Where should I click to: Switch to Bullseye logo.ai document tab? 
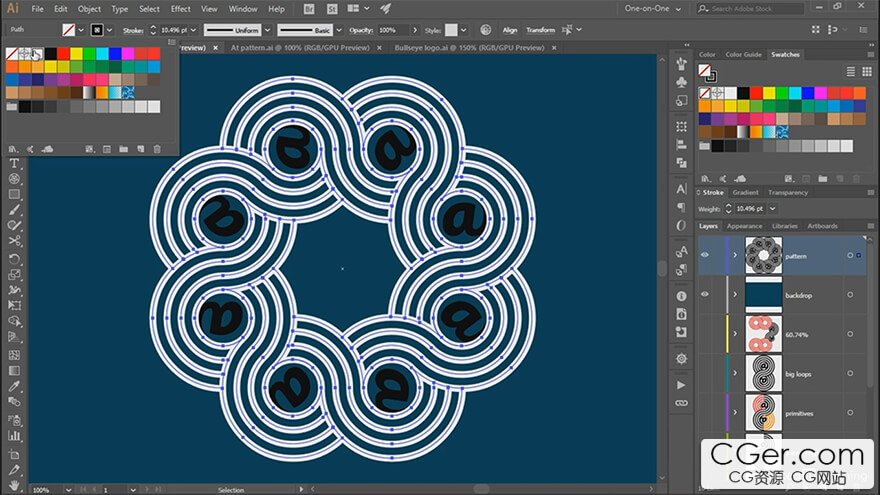(x=469, y=48)
